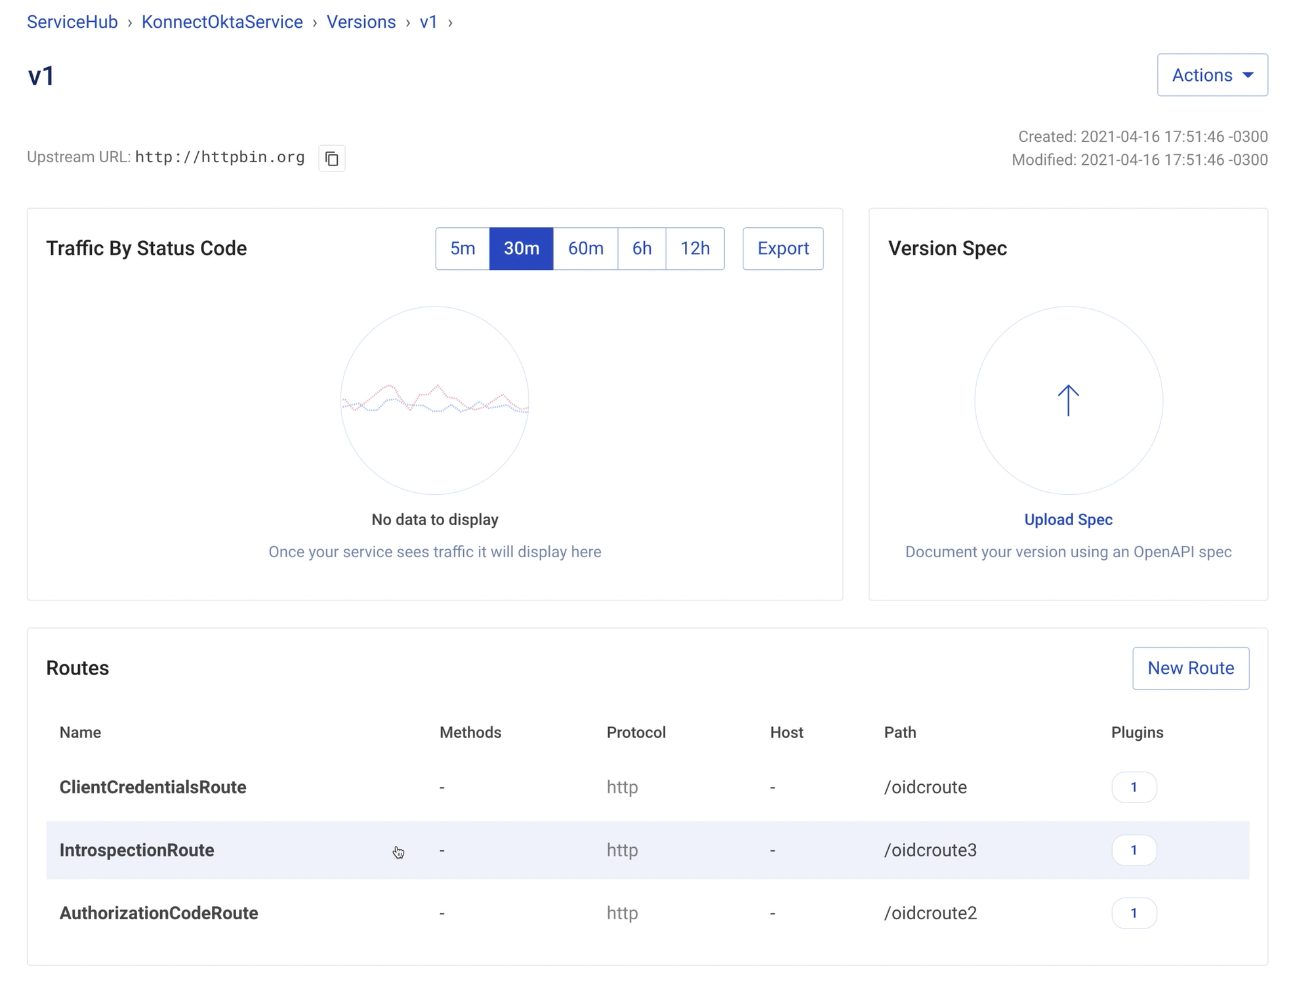
Task: Switch traffic view to 12h
Action: click(x=695, y=249)
